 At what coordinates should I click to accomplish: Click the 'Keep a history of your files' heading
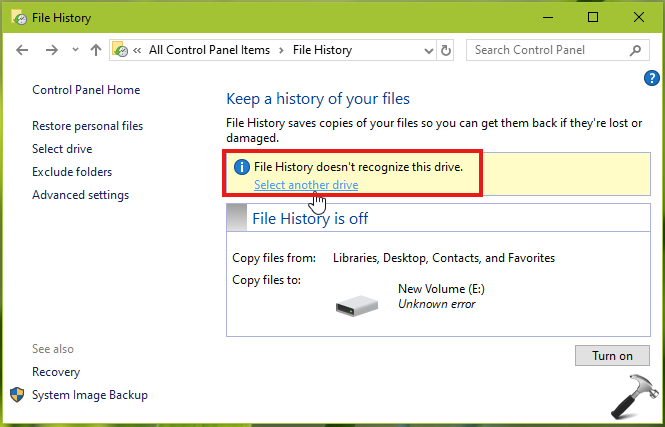click(318, 99)
